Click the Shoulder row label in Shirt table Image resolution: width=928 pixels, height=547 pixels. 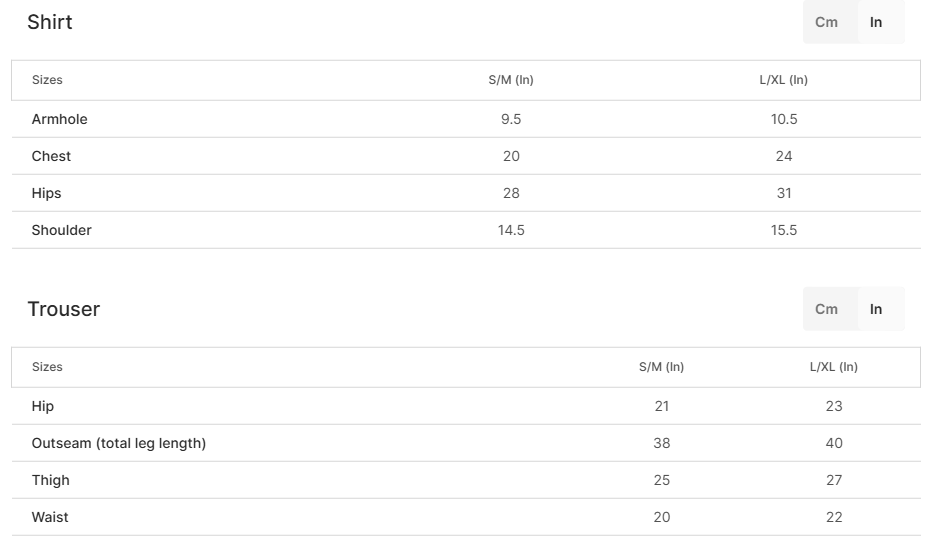pos(62,230)
